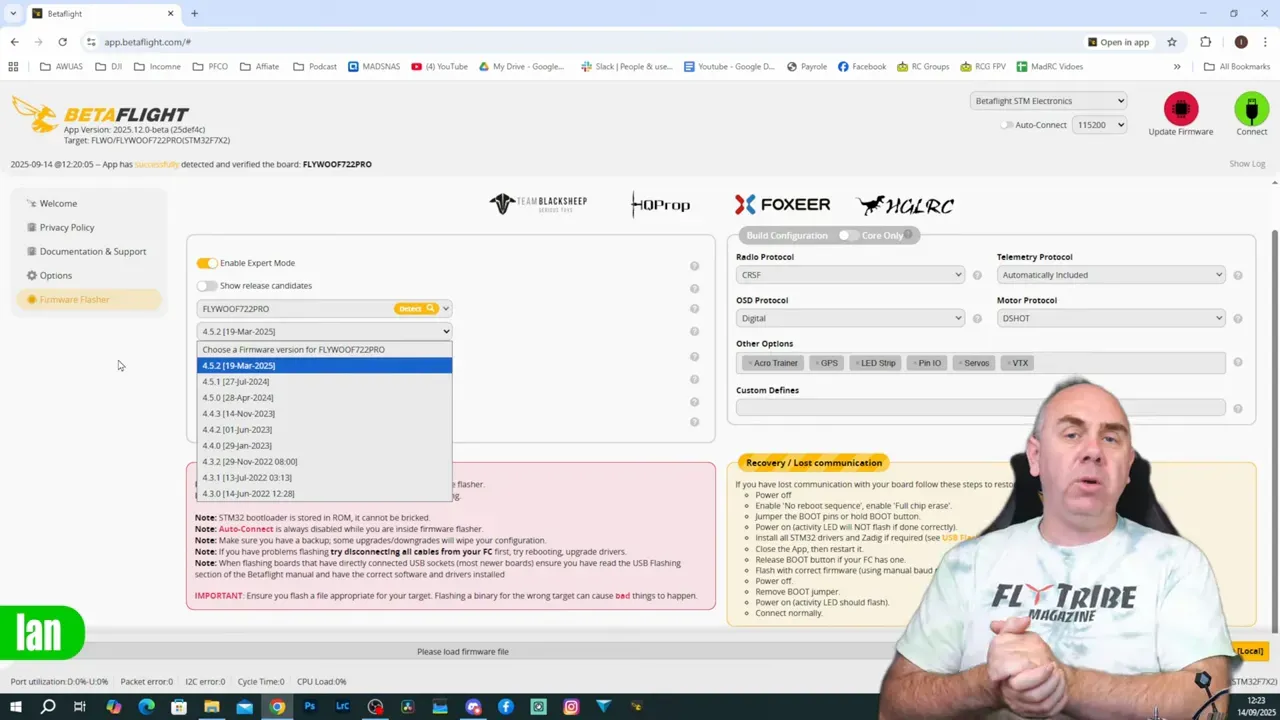This screenshot has height=720, width=1280.
Task: Bookmark this page with the star icon
Action: pos(1172,42)
